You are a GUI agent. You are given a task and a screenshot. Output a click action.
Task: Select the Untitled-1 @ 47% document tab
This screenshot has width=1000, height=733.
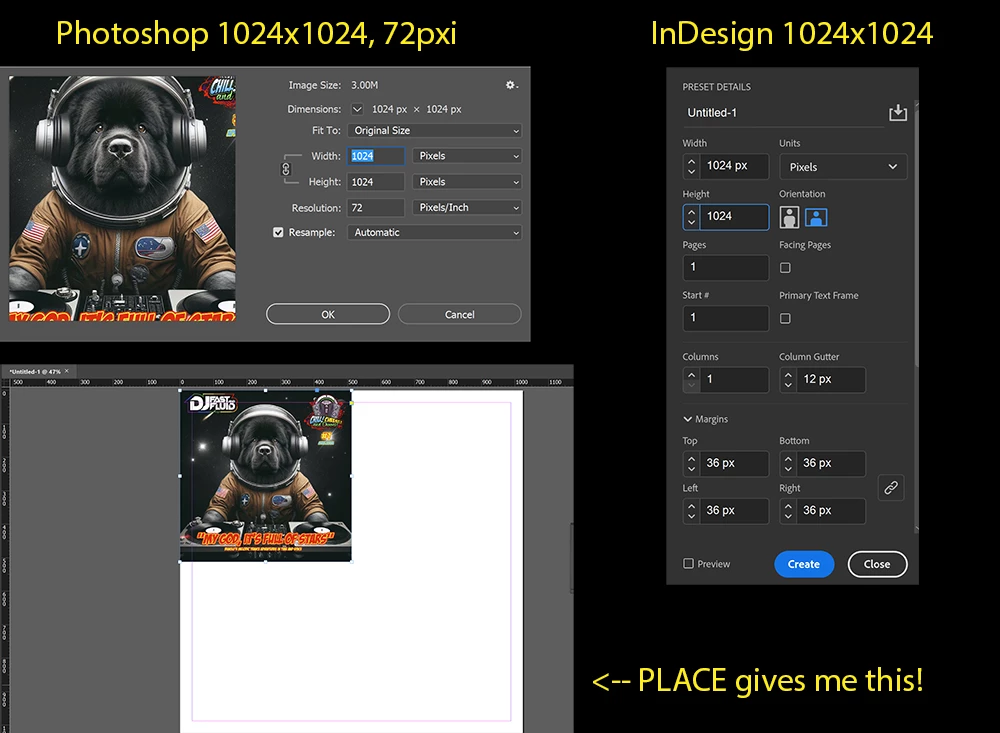pyautogui.click(x=35, y=371)
